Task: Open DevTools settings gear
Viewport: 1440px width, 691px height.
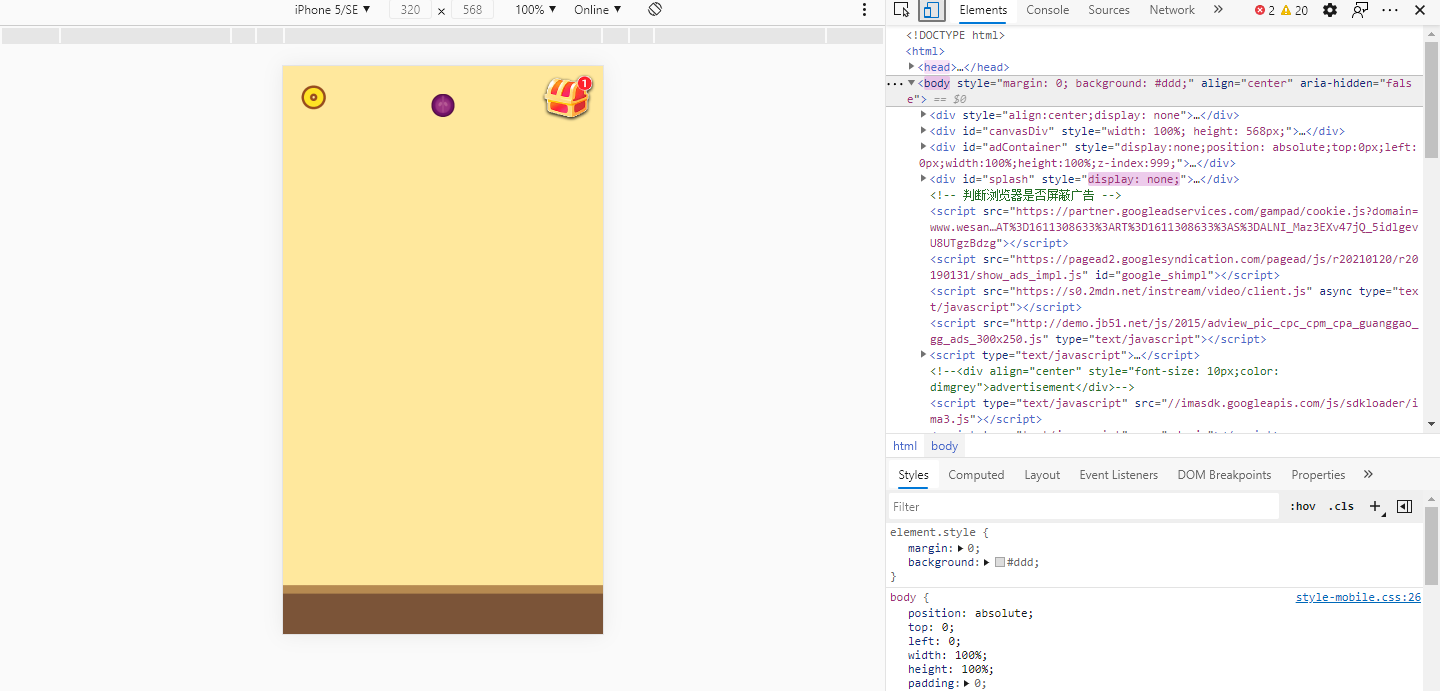Action: click(x=1329, y=10)
